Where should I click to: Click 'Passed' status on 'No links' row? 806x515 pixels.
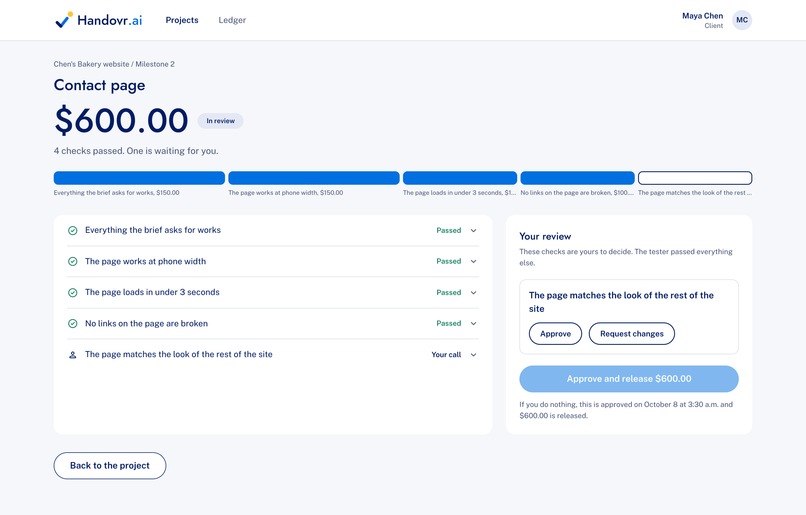[x=449, y=323]
